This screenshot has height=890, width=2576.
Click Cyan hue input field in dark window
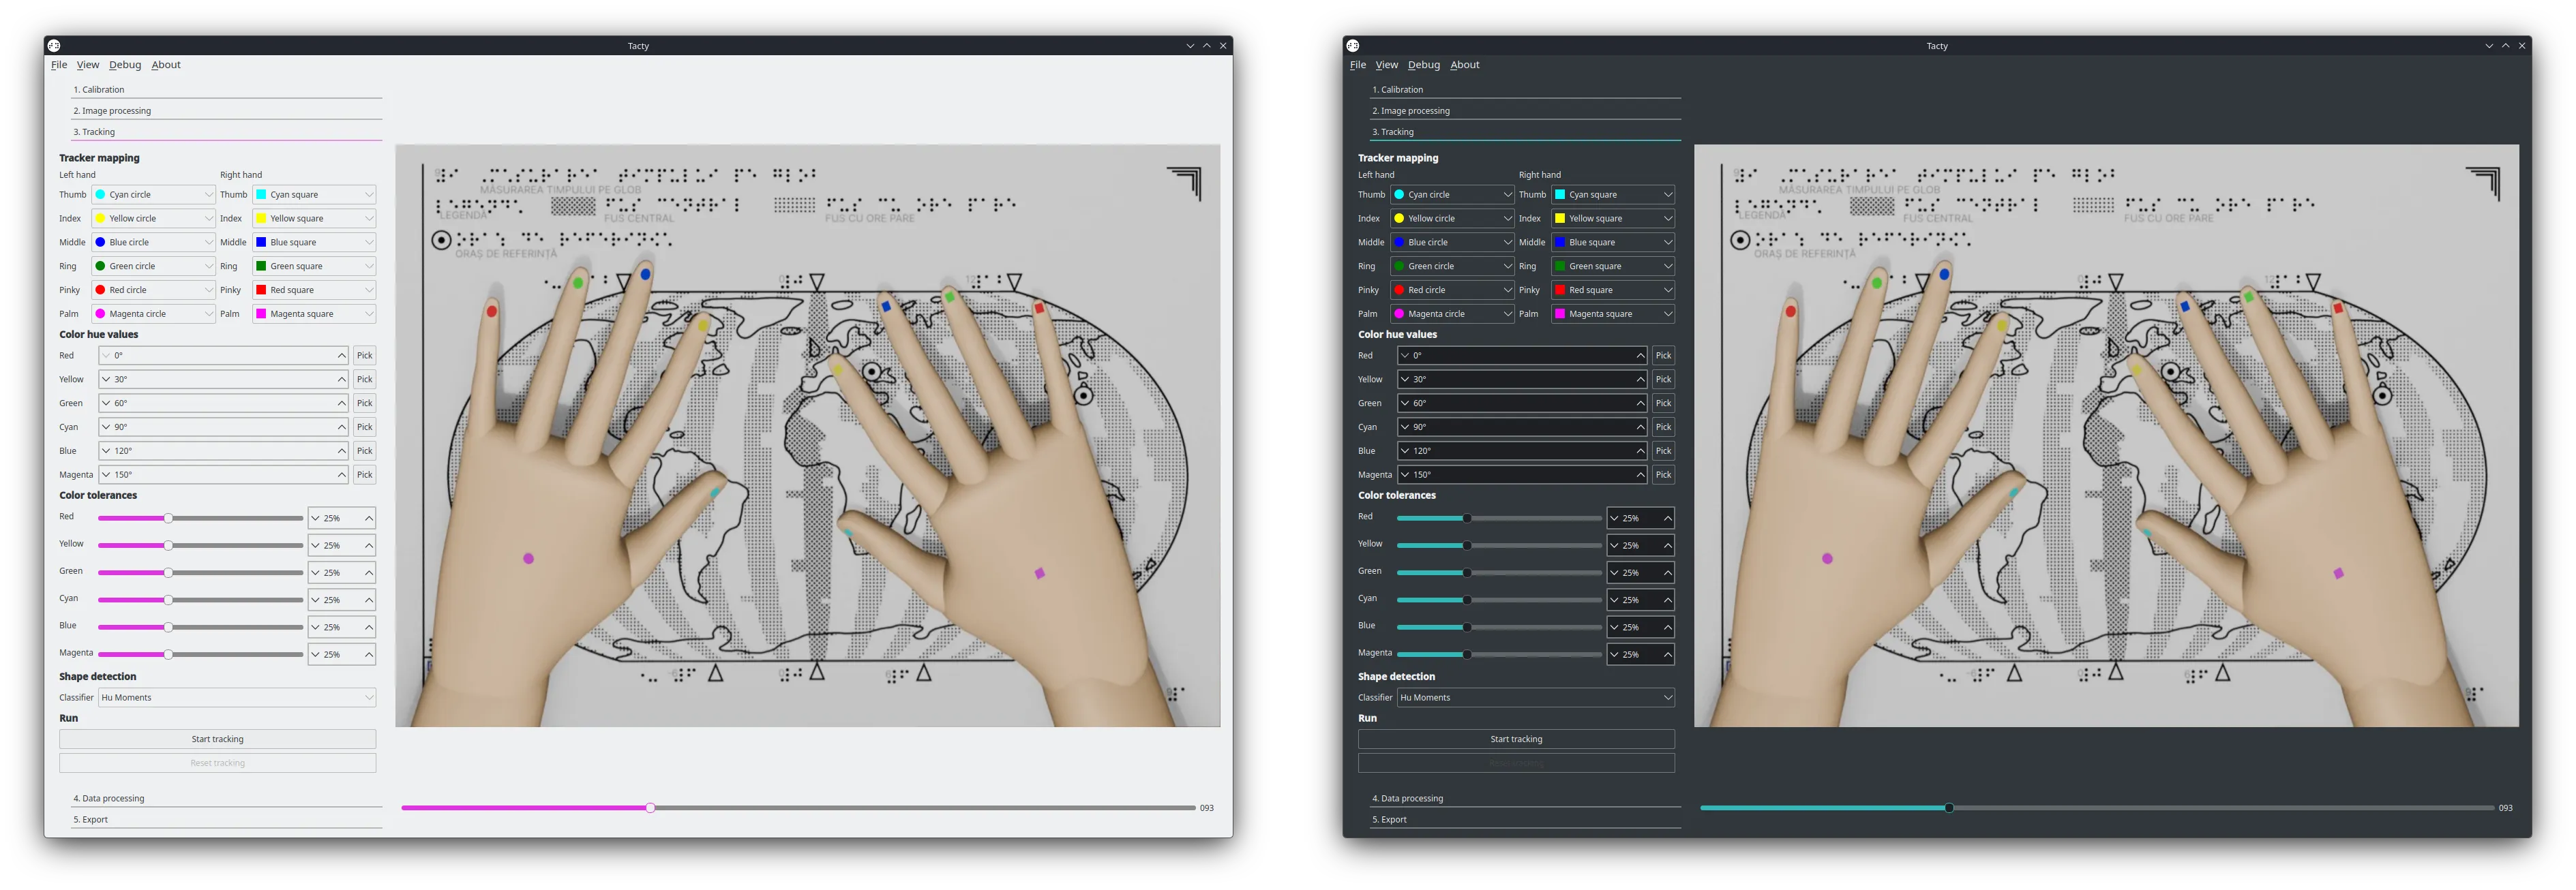pyautogui.click(x=1523, y=427)
